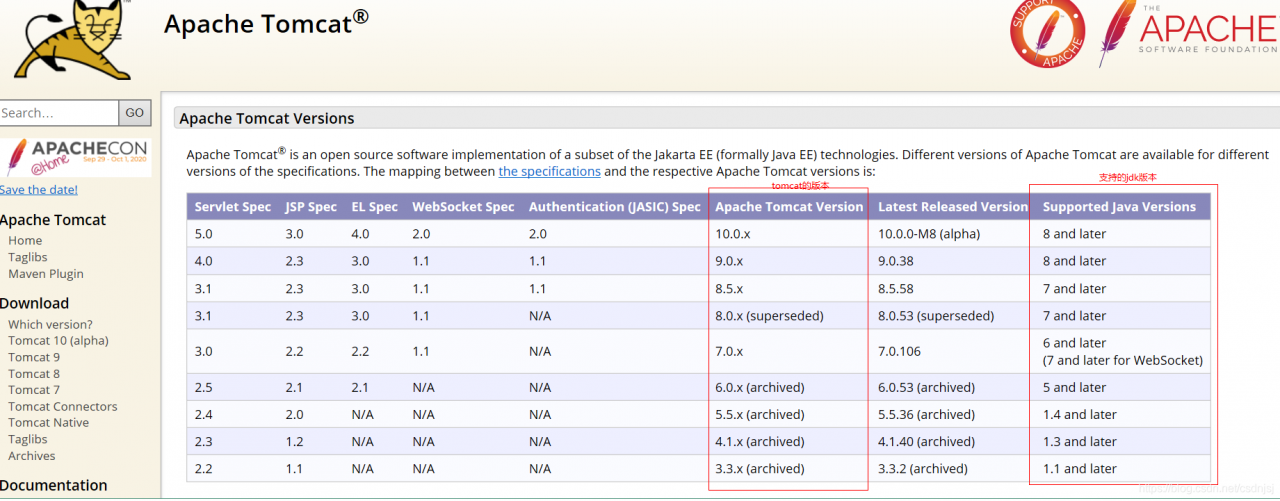The width and height of the screenshot is (1280, 501).
Task: Focus the Search input field
Action: coord(59,113)
